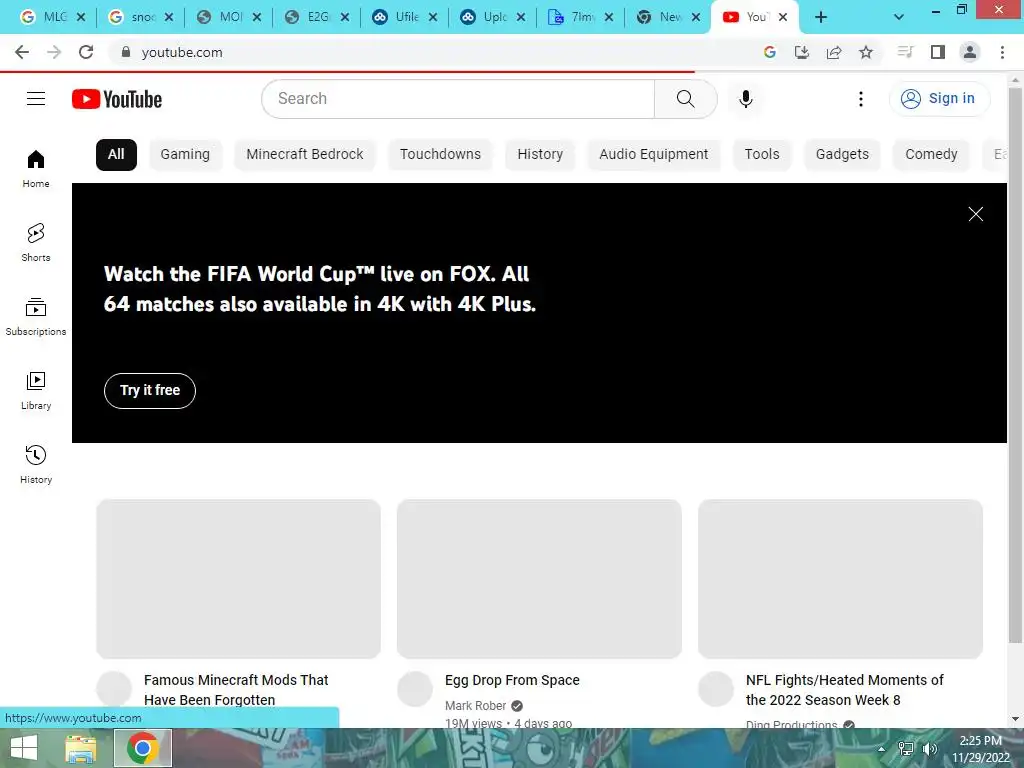Open the media control icon in the toolbar
This screenshot has width=1024, height=768.
tap(905, 52)
